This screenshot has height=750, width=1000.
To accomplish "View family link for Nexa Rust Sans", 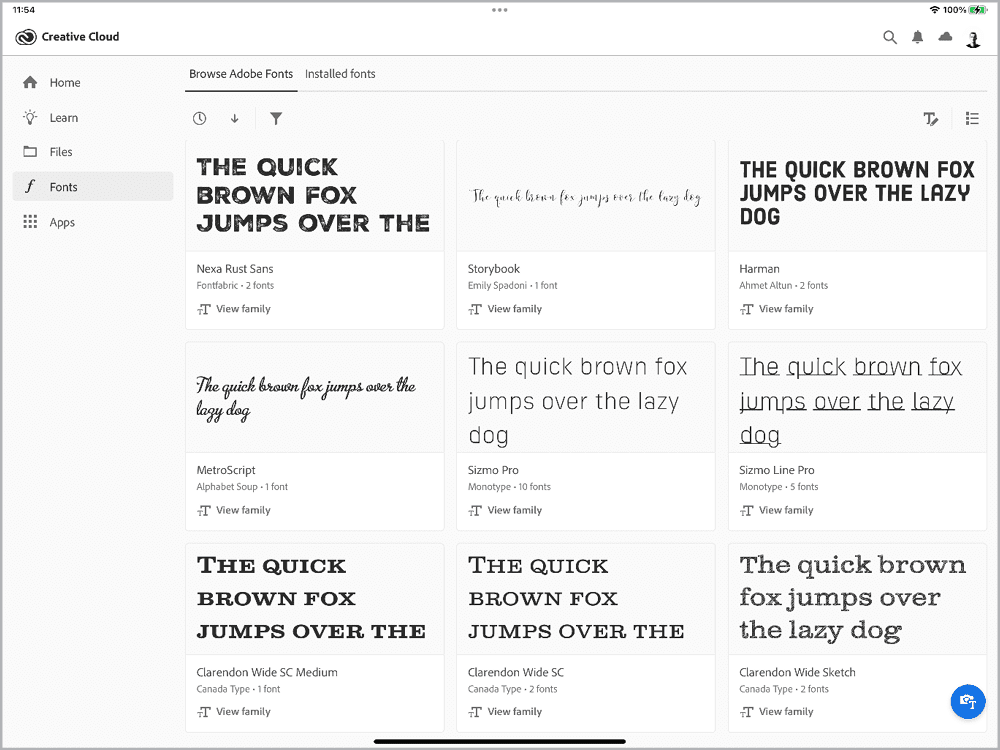I will pos(243,309).
